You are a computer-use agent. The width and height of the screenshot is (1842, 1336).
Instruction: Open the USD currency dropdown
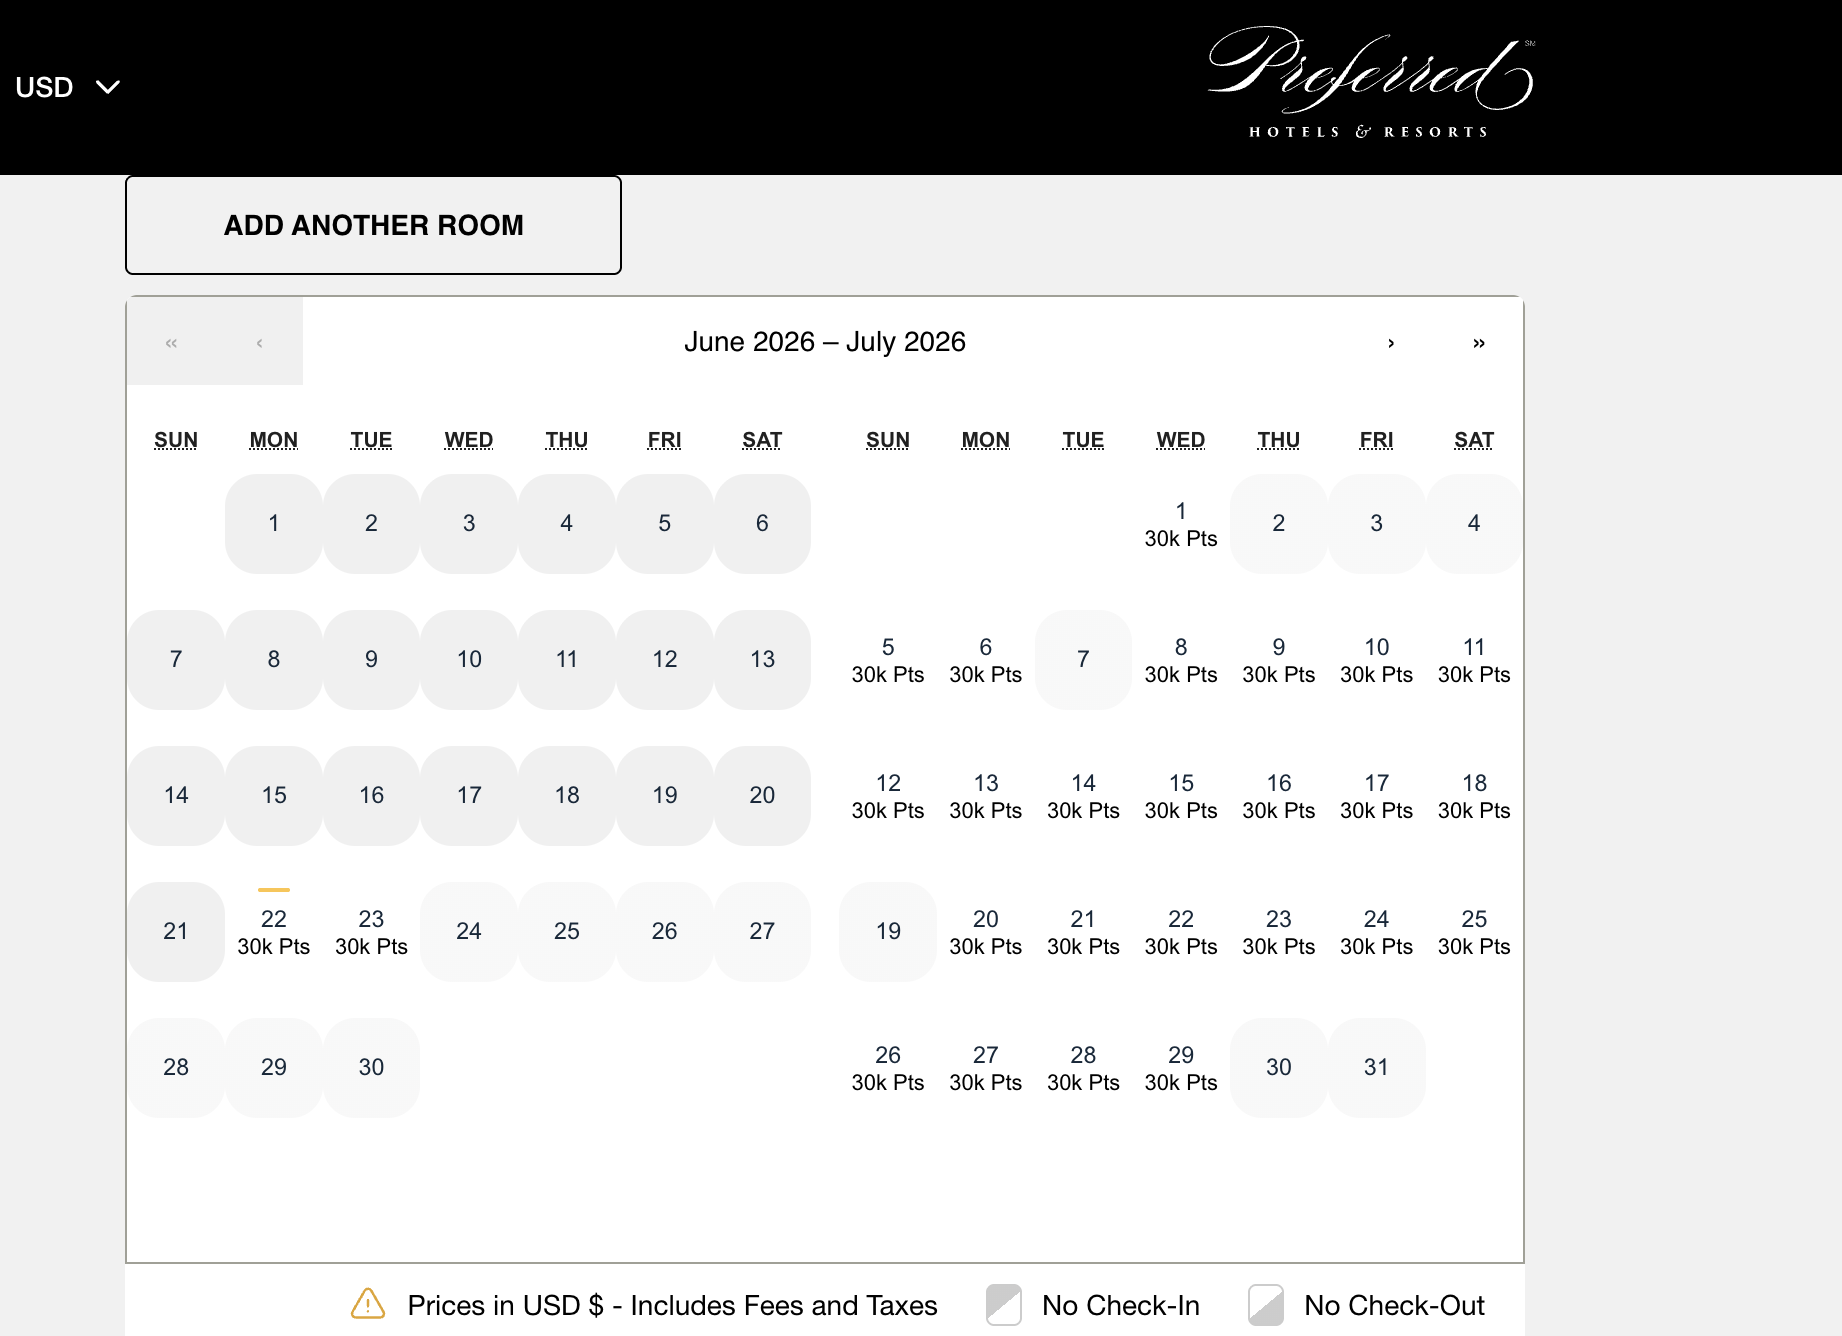(67, 87)
